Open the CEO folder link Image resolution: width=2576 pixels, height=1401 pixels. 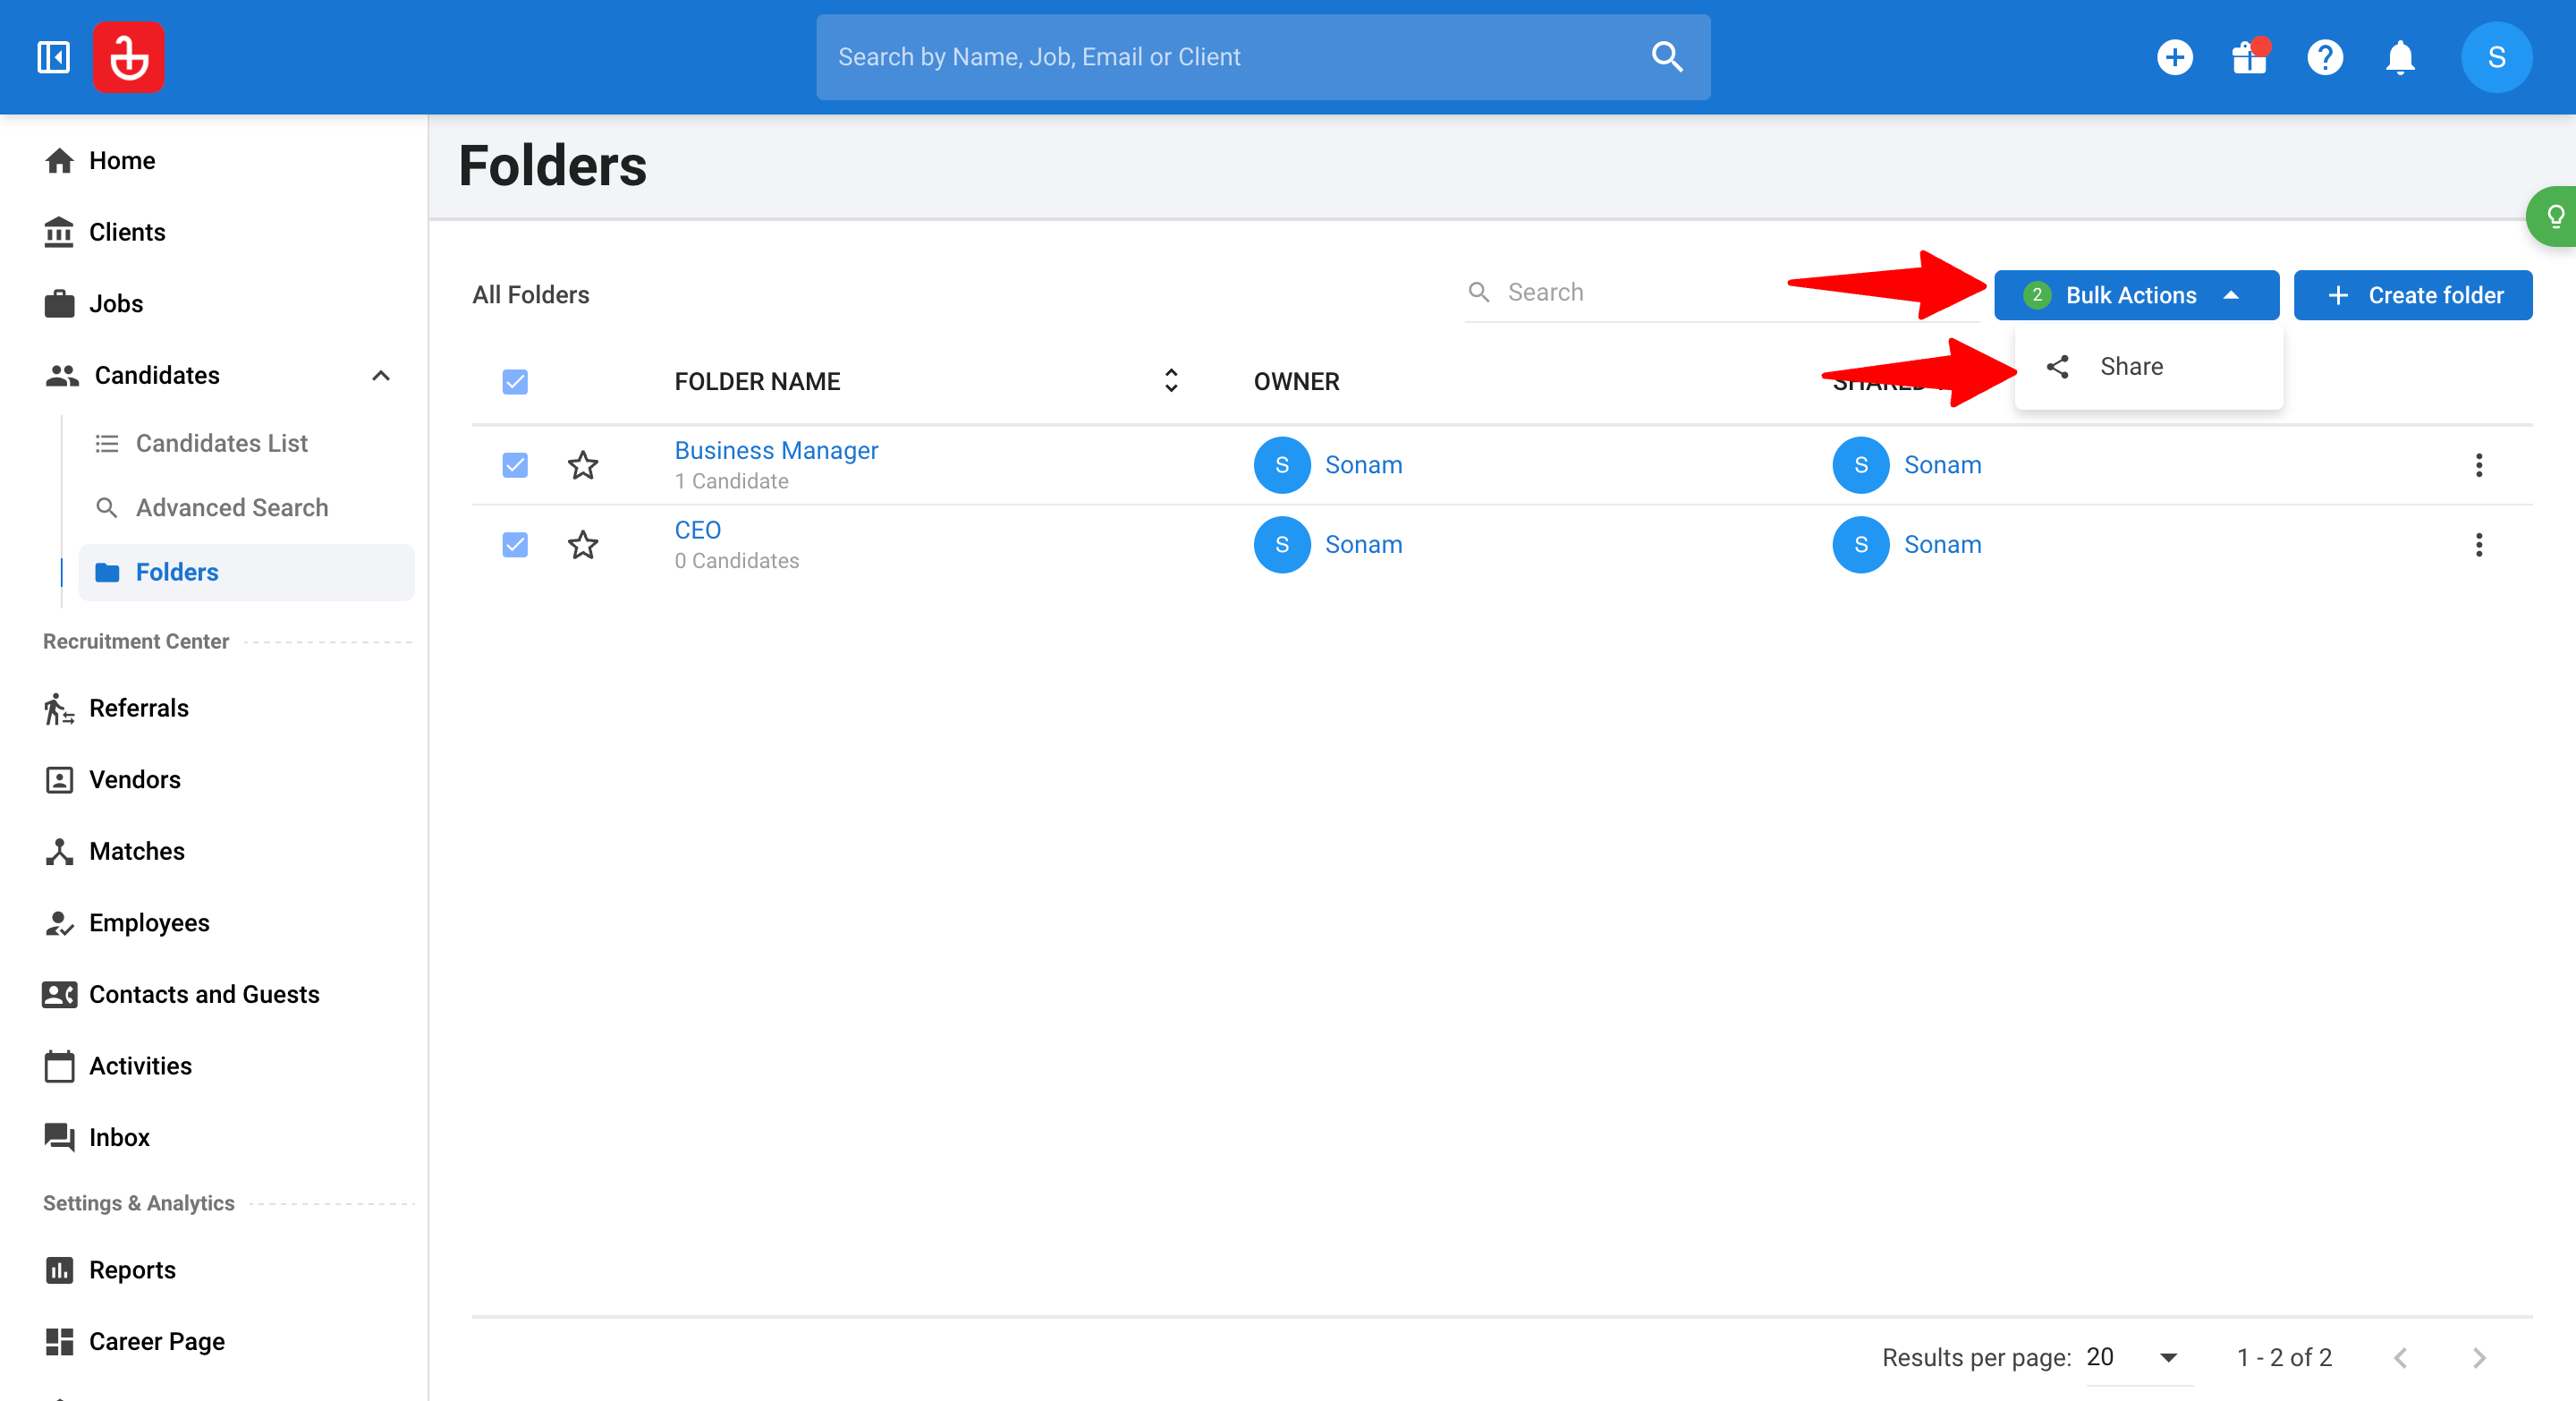[x=697, y=530]
